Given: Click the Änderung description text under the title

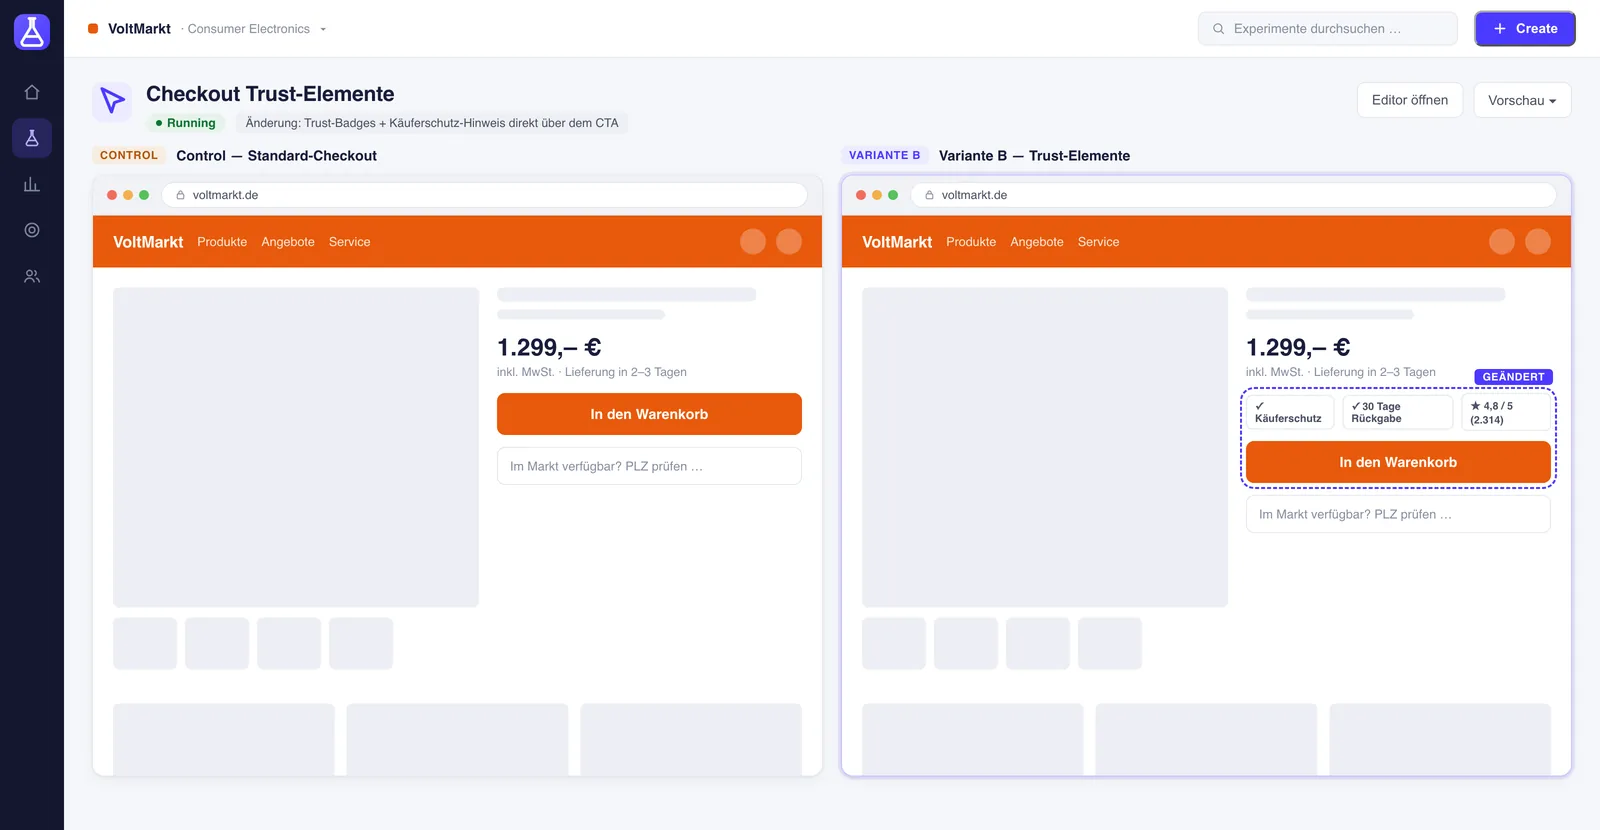Looking at the screenshot, I should (x=432, y=123).
